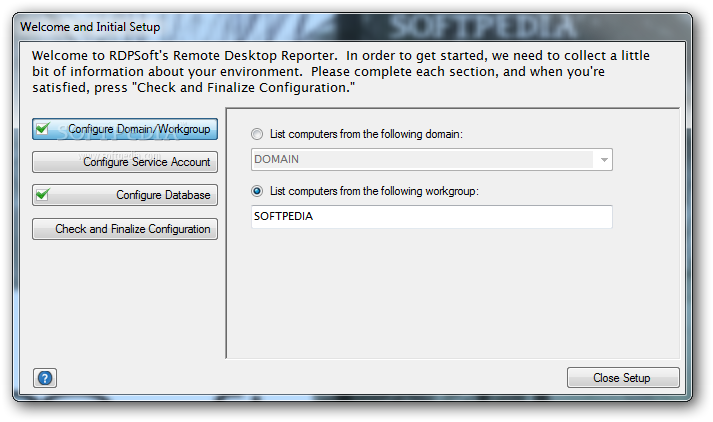Image resolution: width=713 pixels, height=422 pixels.
Task: Open help via the blue question mark icon
Action: pos(45,378)
